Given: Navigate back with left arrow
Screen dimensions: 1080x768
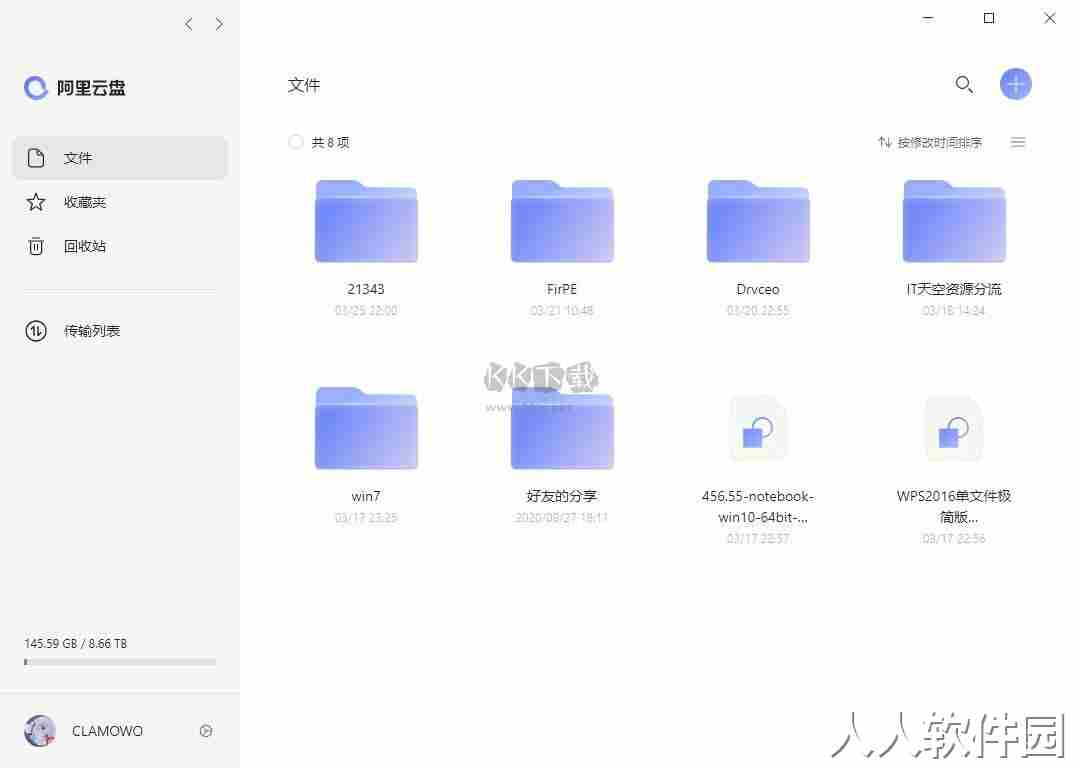Looking at the screenshot, I should pos(189,24).
